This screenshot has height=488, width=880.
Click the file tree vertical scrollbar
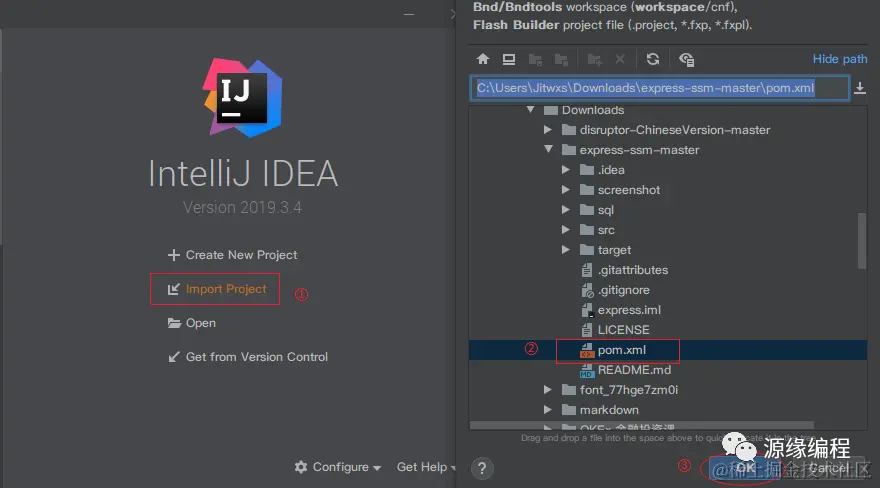tap(861, 241)
